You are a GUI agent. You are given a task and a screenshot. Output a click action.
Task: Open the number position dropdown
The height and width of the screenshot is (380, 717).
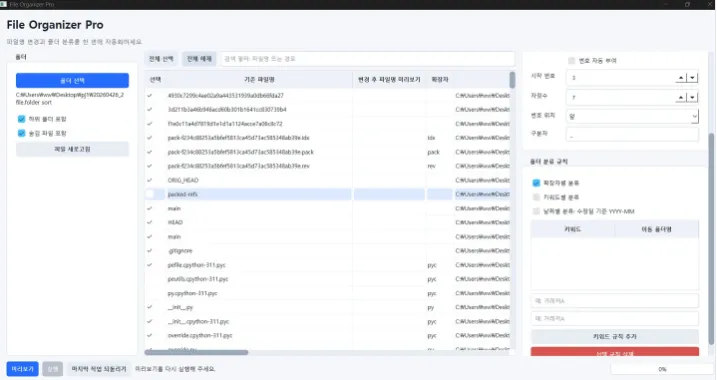[632, 117]
